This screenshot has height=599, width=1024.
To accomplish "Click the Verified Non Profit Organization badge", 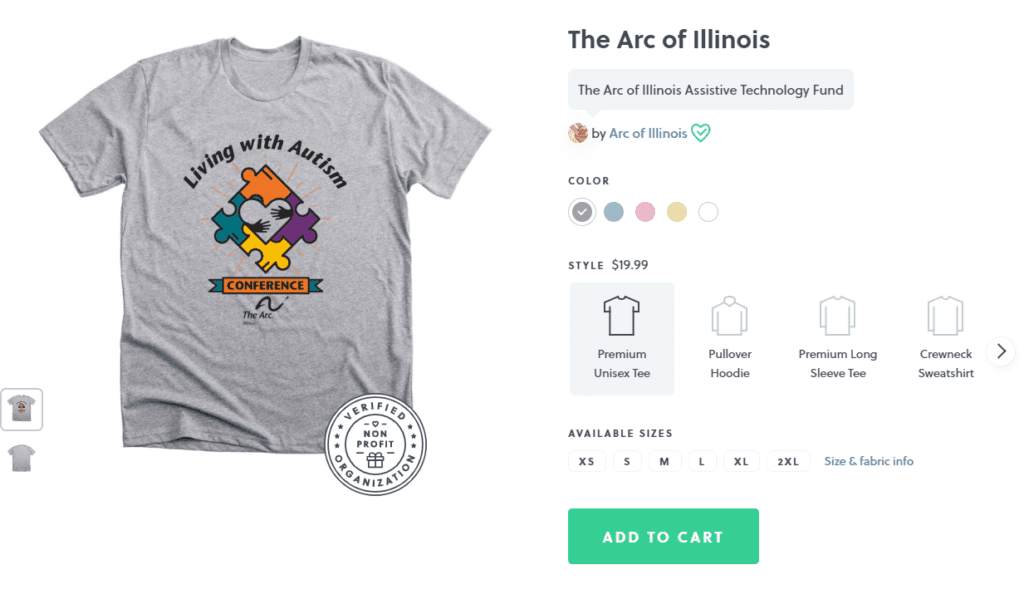I will pos(375,444).
